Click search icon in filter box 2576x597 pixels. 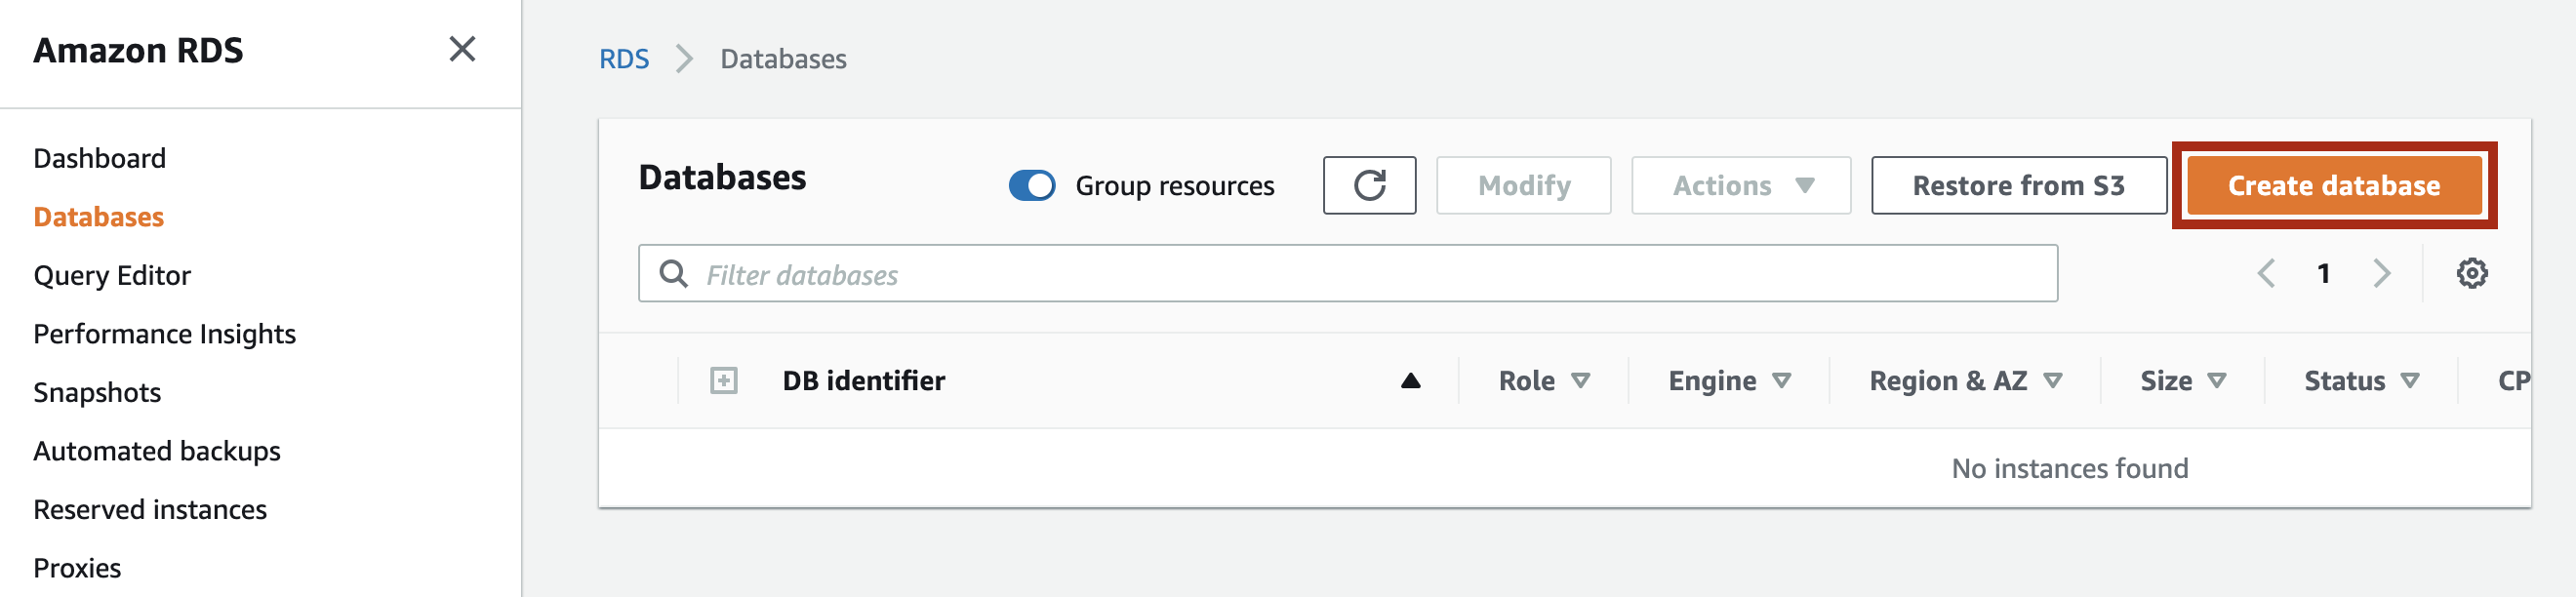[x=674, y=274]
